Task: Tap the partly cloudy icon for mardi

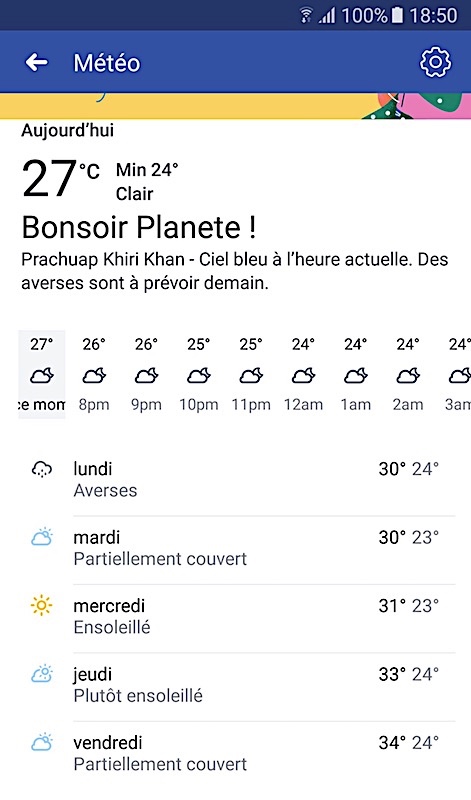Action: [x=42, y=537]
